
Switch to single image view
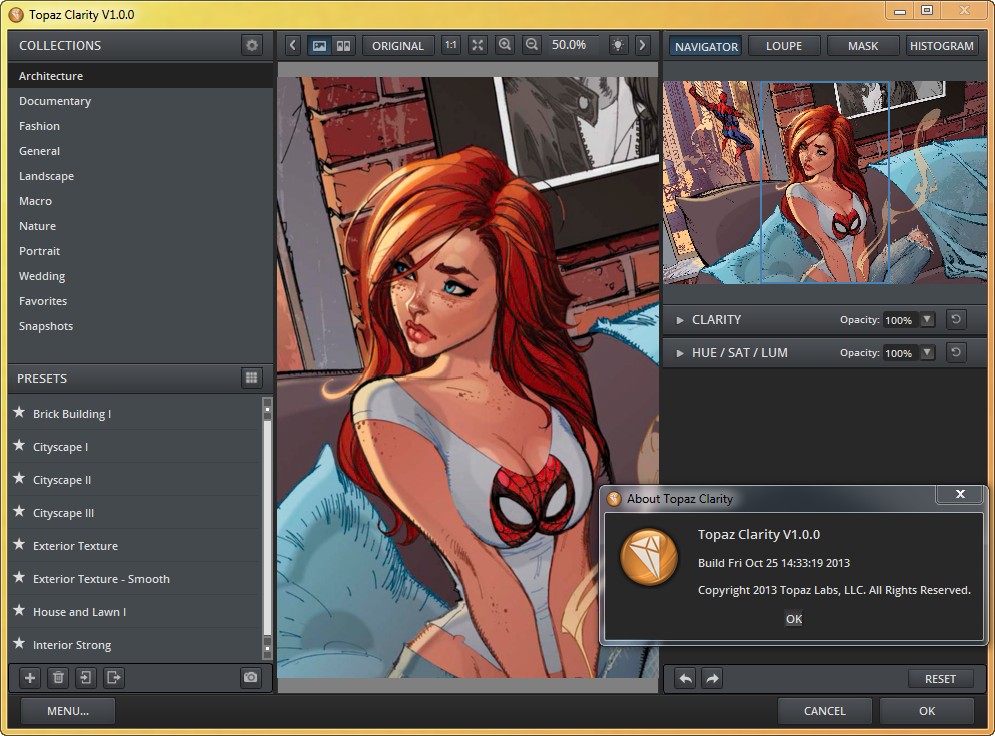[x=319, y=45]
